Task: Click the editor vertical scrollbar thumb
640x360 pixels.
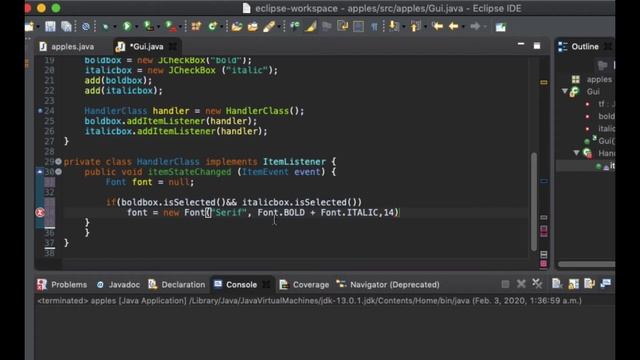Action: coord(534,202)
